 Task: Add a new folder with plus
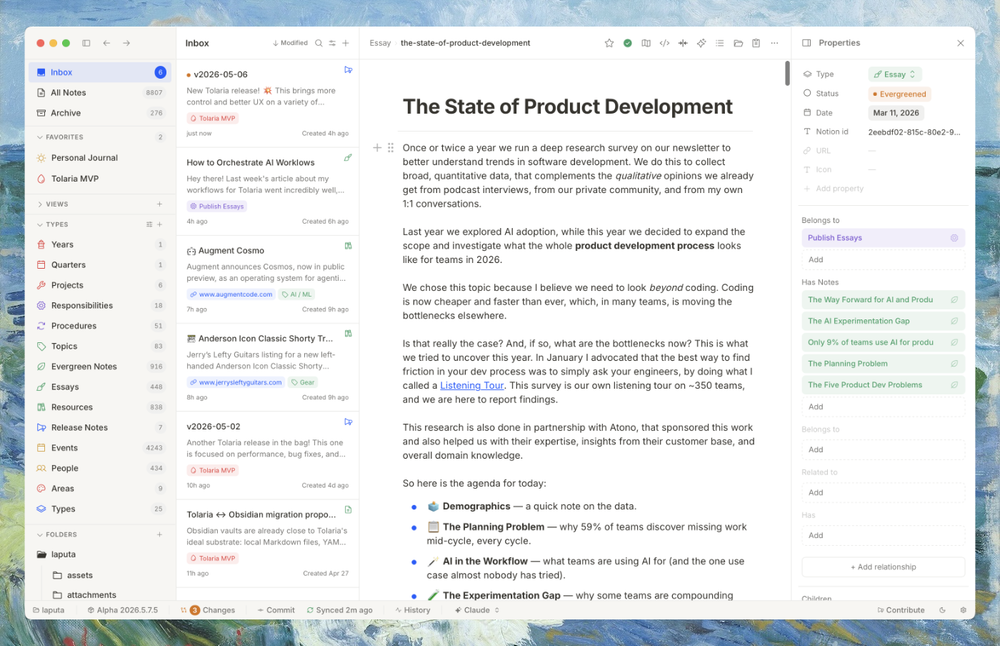(x=159, y=534)
